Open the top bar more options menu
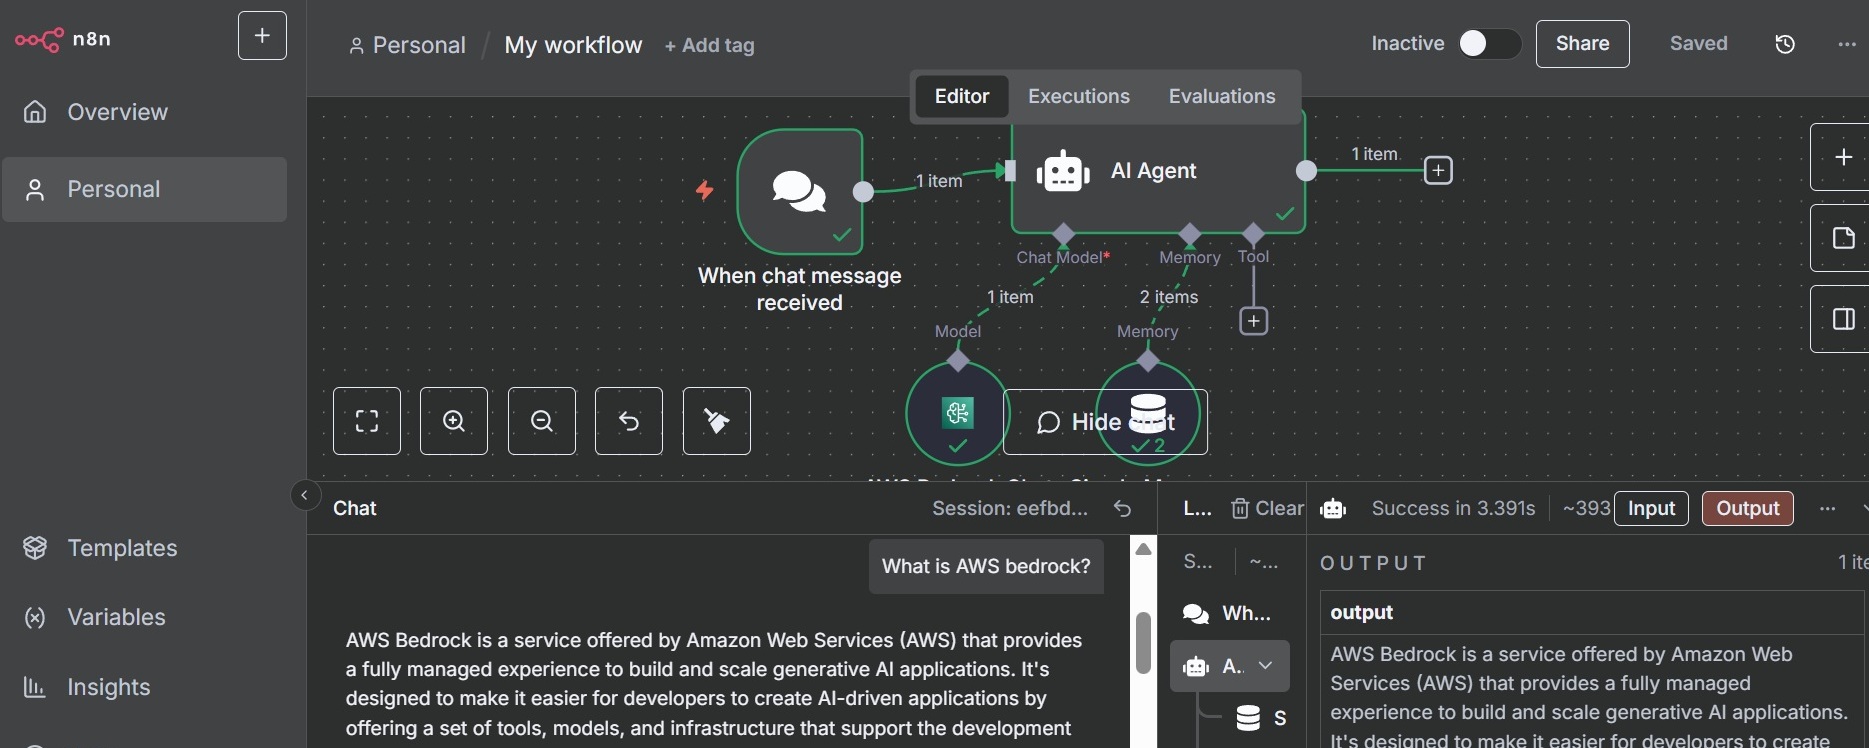 [x=1846, y=44]
